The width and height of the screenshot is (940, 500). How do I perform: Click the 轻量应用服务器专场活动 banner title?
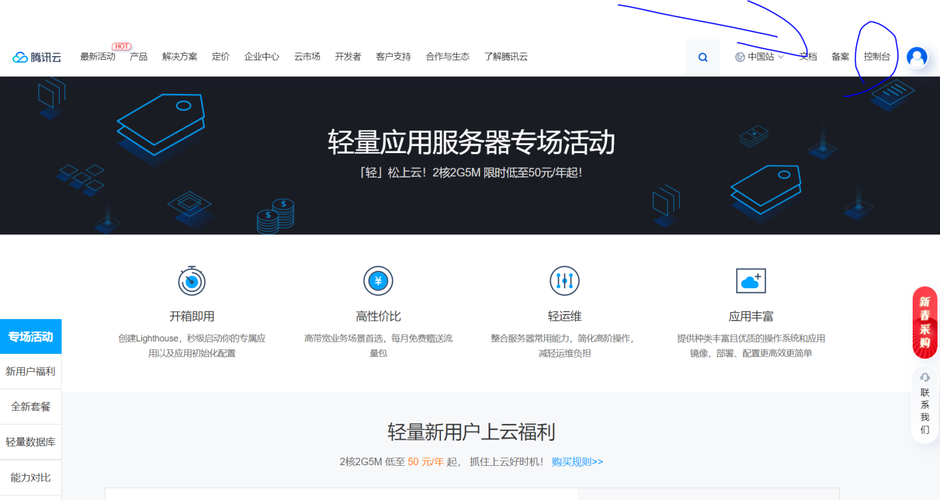point(471,142)
